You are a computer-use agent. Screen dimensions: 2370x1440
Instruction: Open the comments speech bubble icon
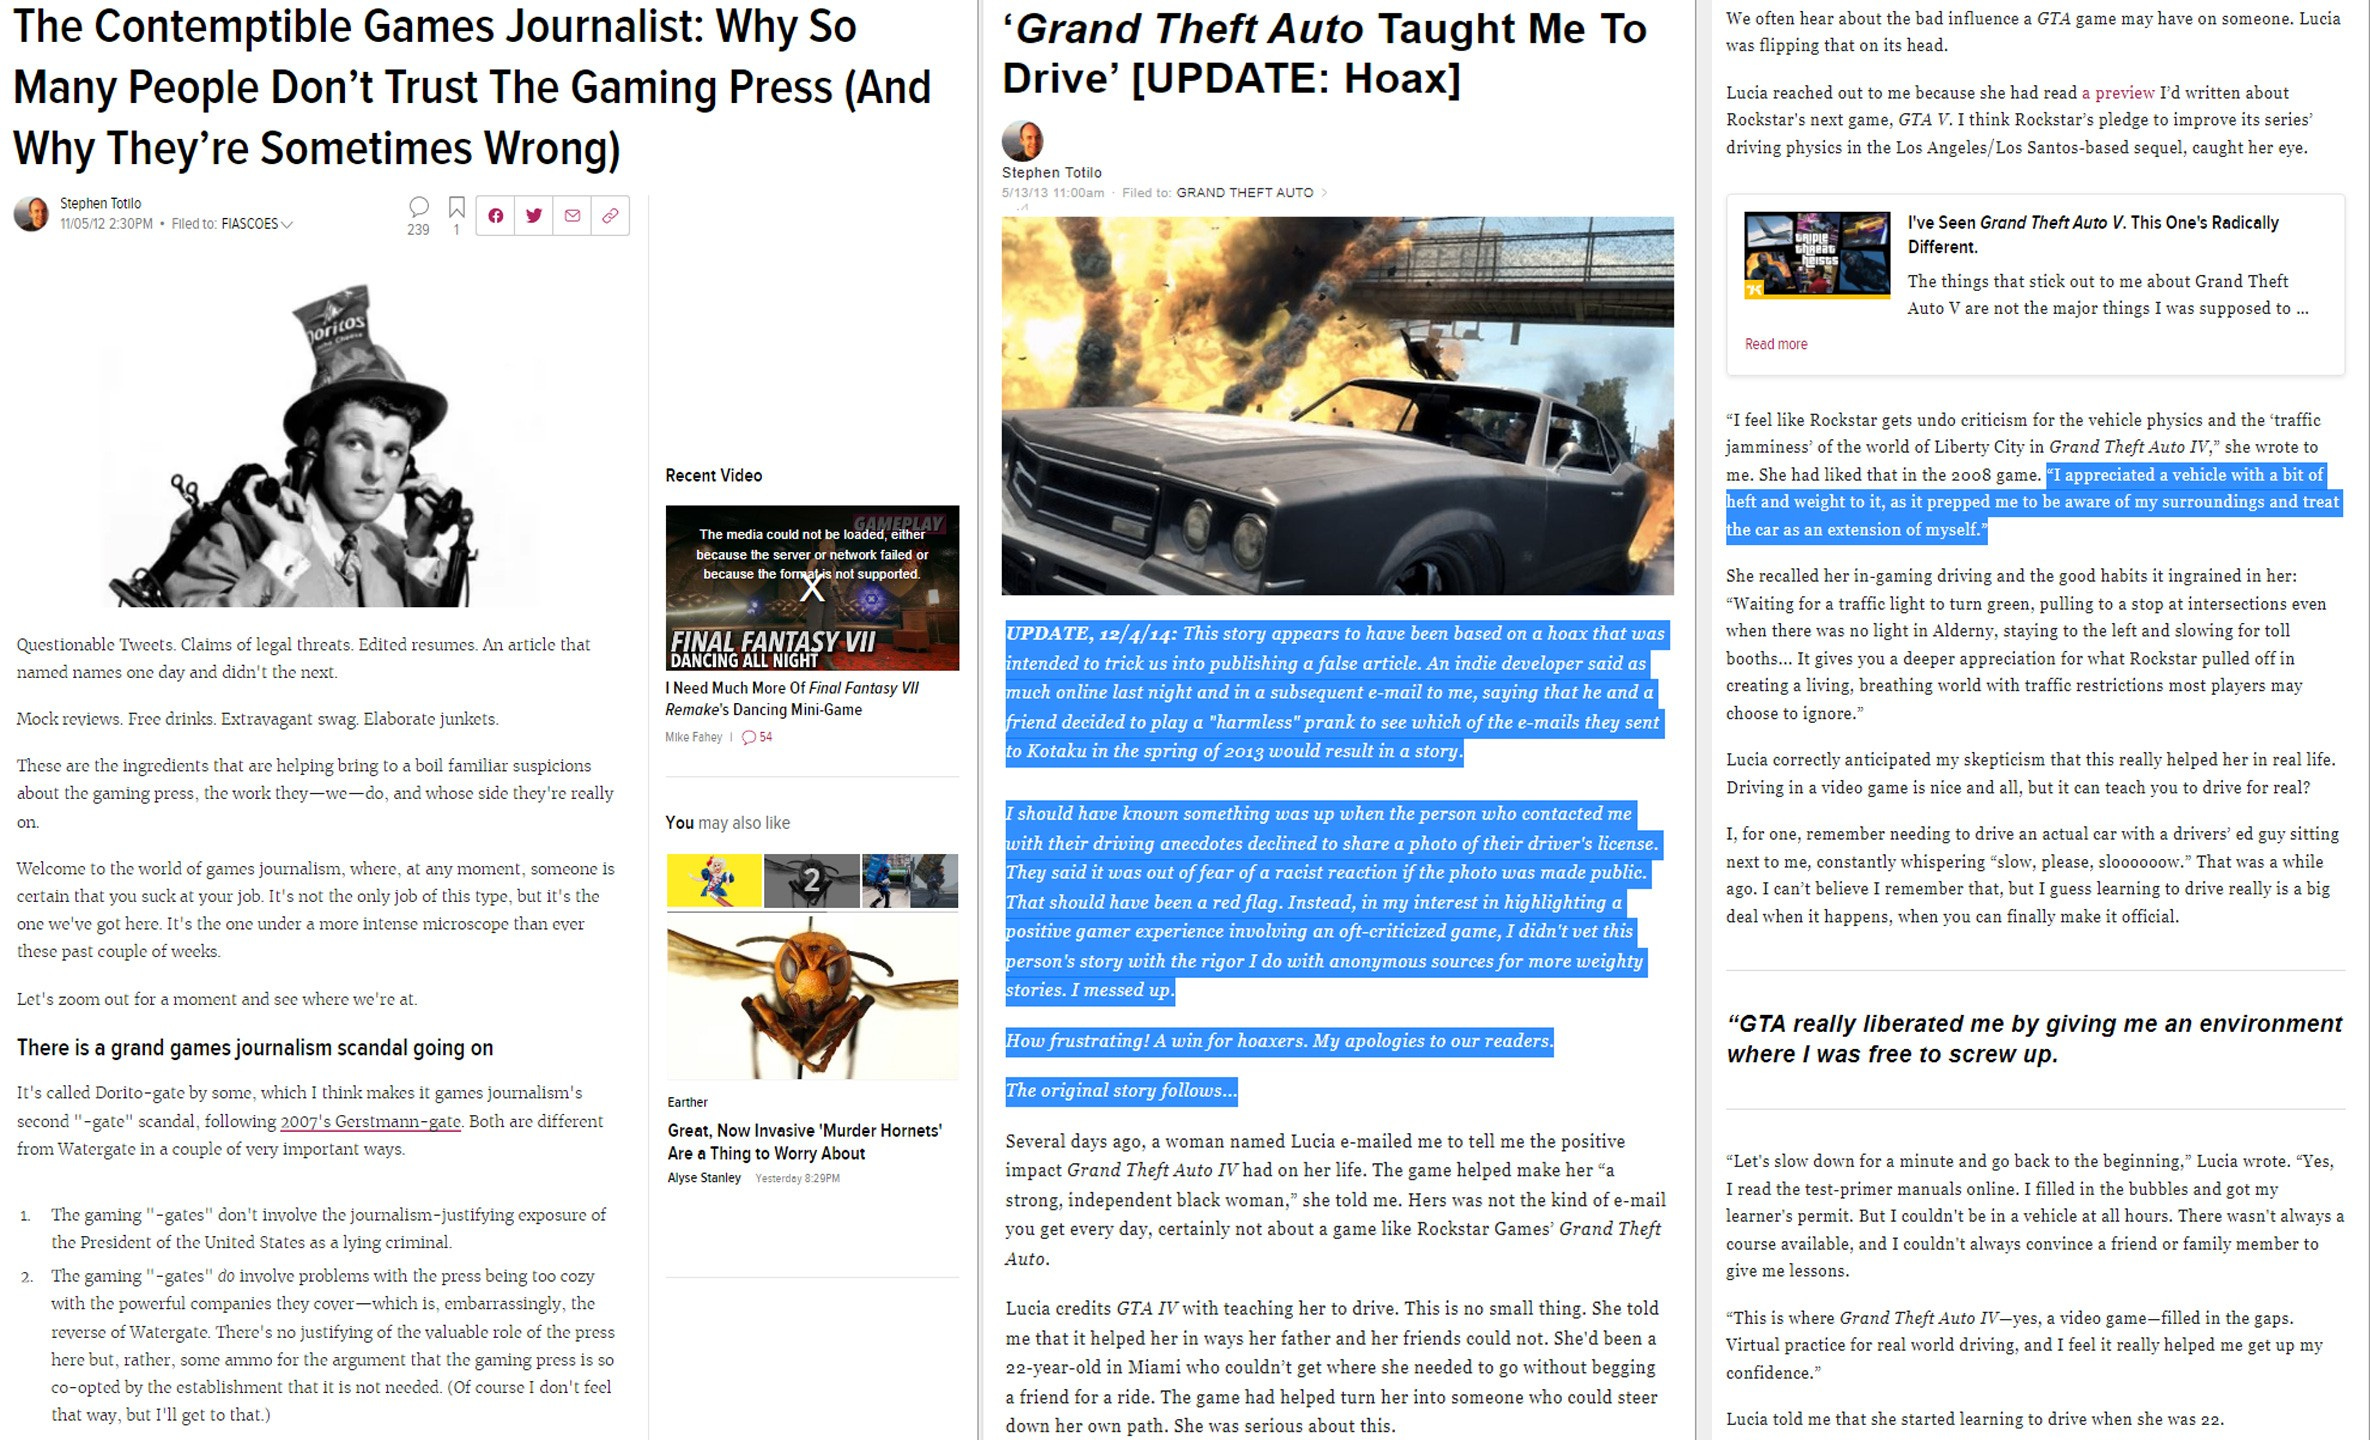coord(419,207)
